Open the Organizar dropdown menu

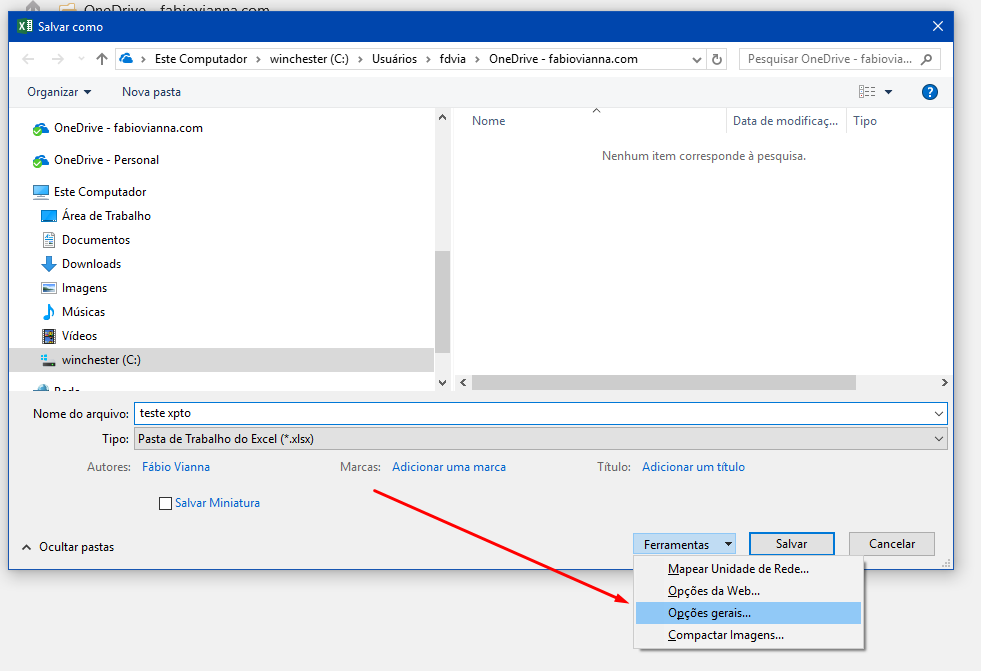coord(59,92)
